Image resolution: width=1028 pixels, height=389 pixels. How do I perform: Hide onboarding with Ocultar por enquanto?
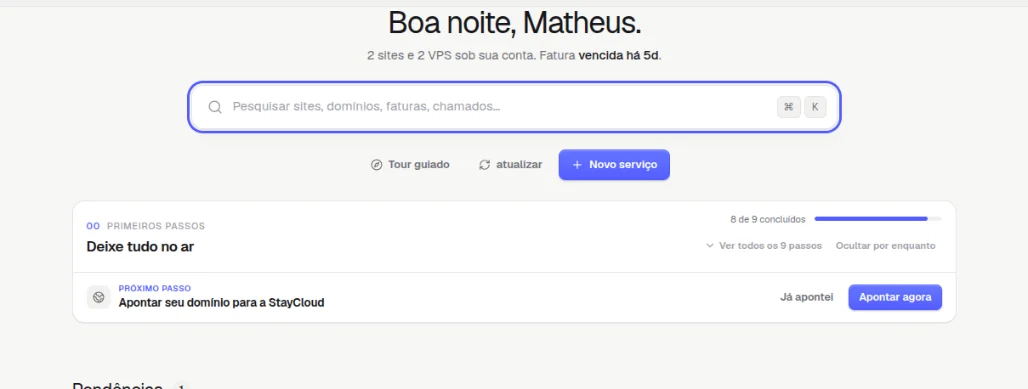click(x=885, y=246)
